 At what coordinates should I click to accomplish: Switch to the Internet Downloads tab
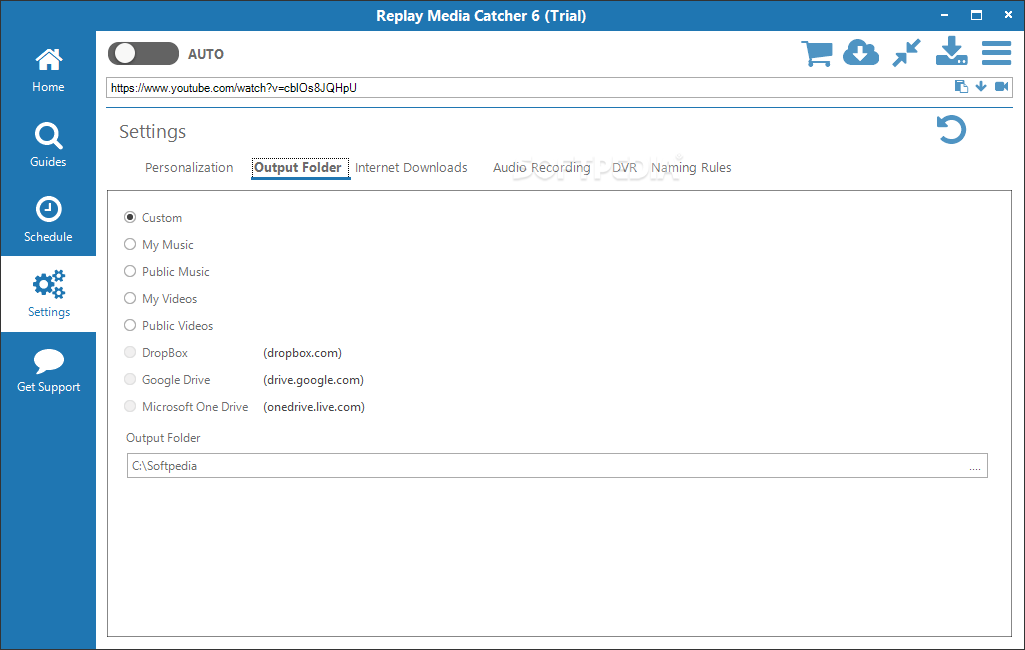(411, 167)
